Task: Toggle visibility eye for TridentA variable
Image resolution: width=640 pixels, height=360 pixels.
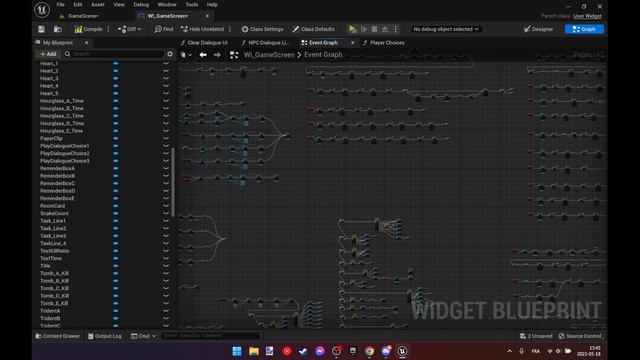Action: click(x=166, y=311)
